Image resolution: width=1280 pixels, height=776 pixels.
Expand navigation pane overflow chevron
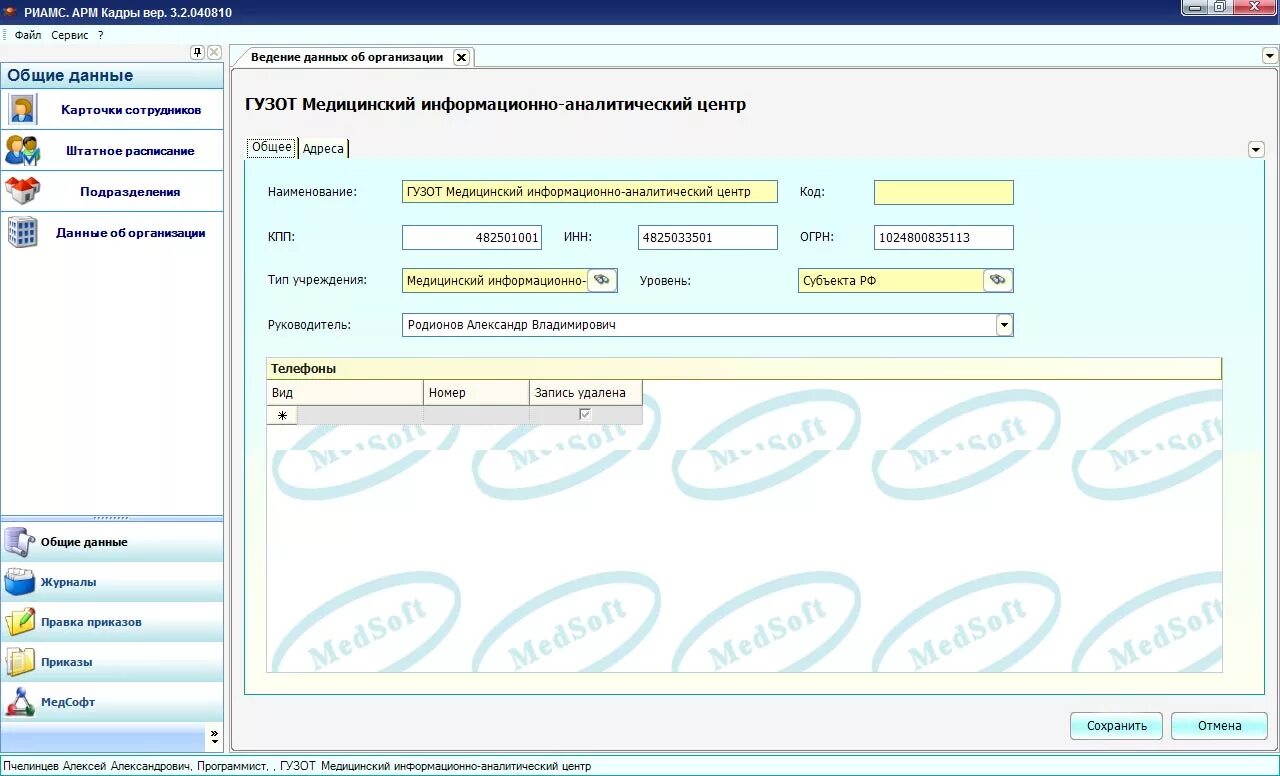214,738
